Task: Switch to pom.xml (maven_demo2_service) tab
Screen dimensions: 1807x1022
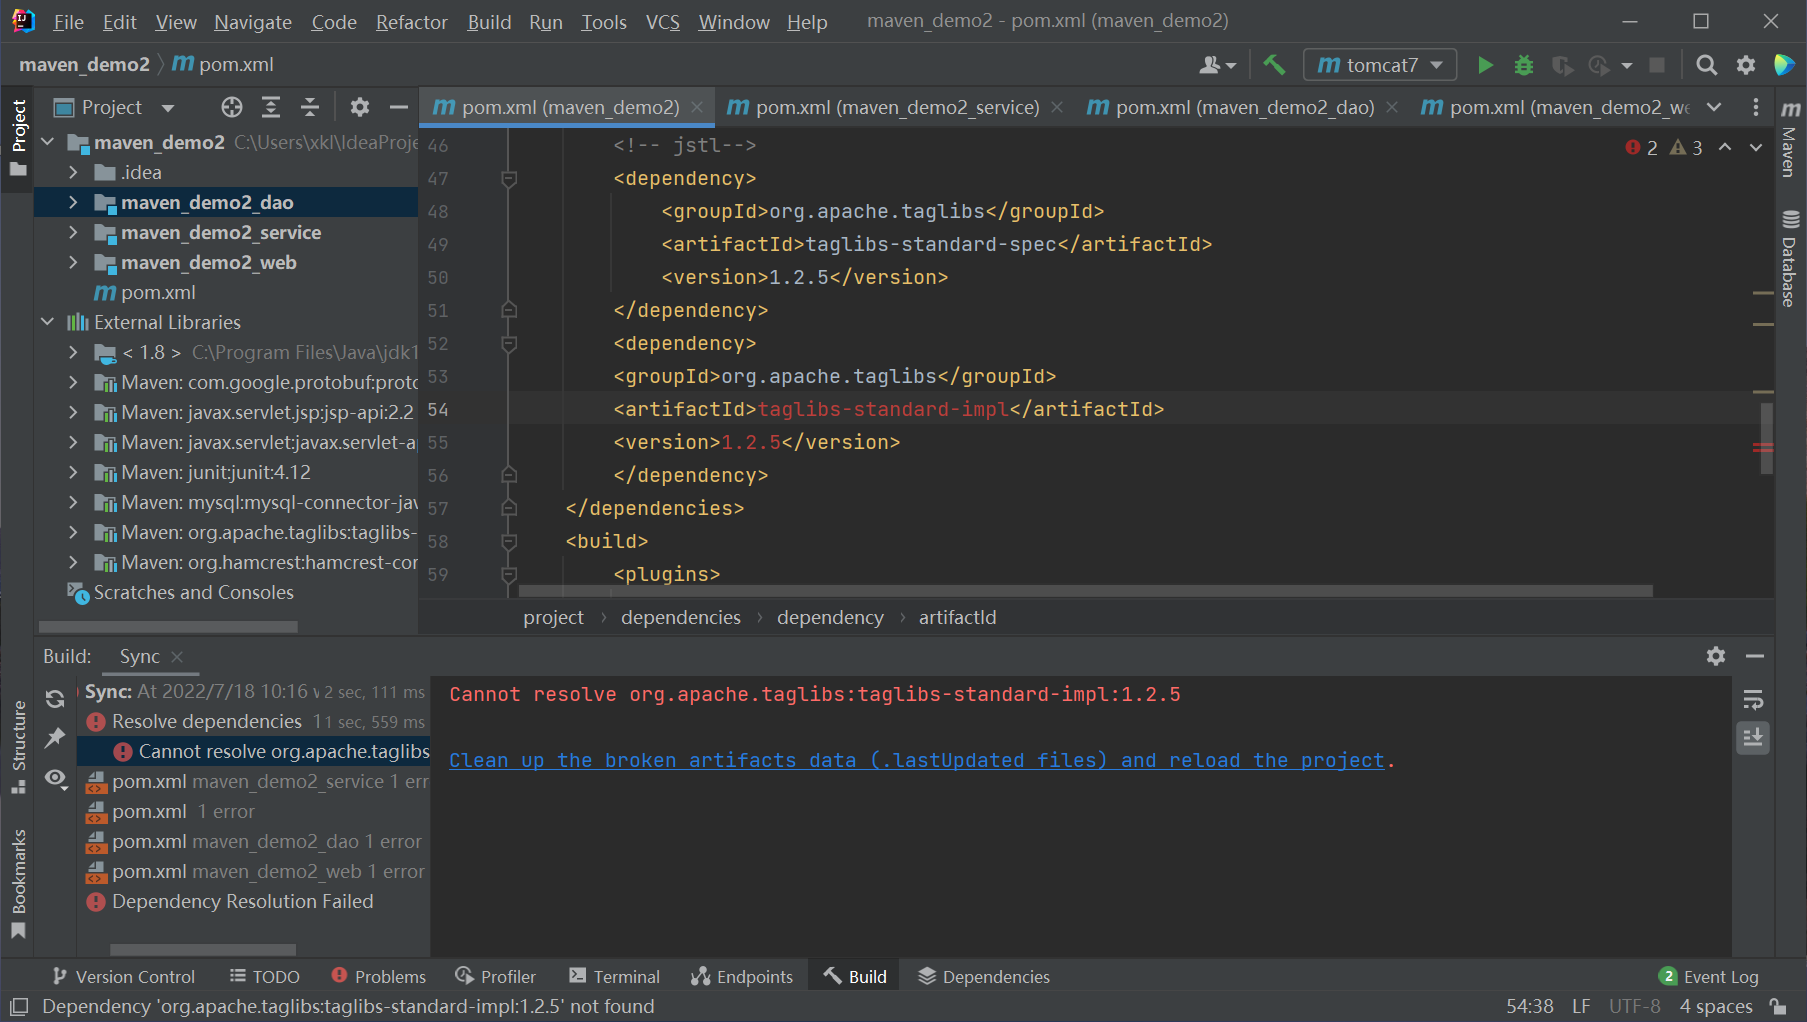Action: [x=896, y=107]
